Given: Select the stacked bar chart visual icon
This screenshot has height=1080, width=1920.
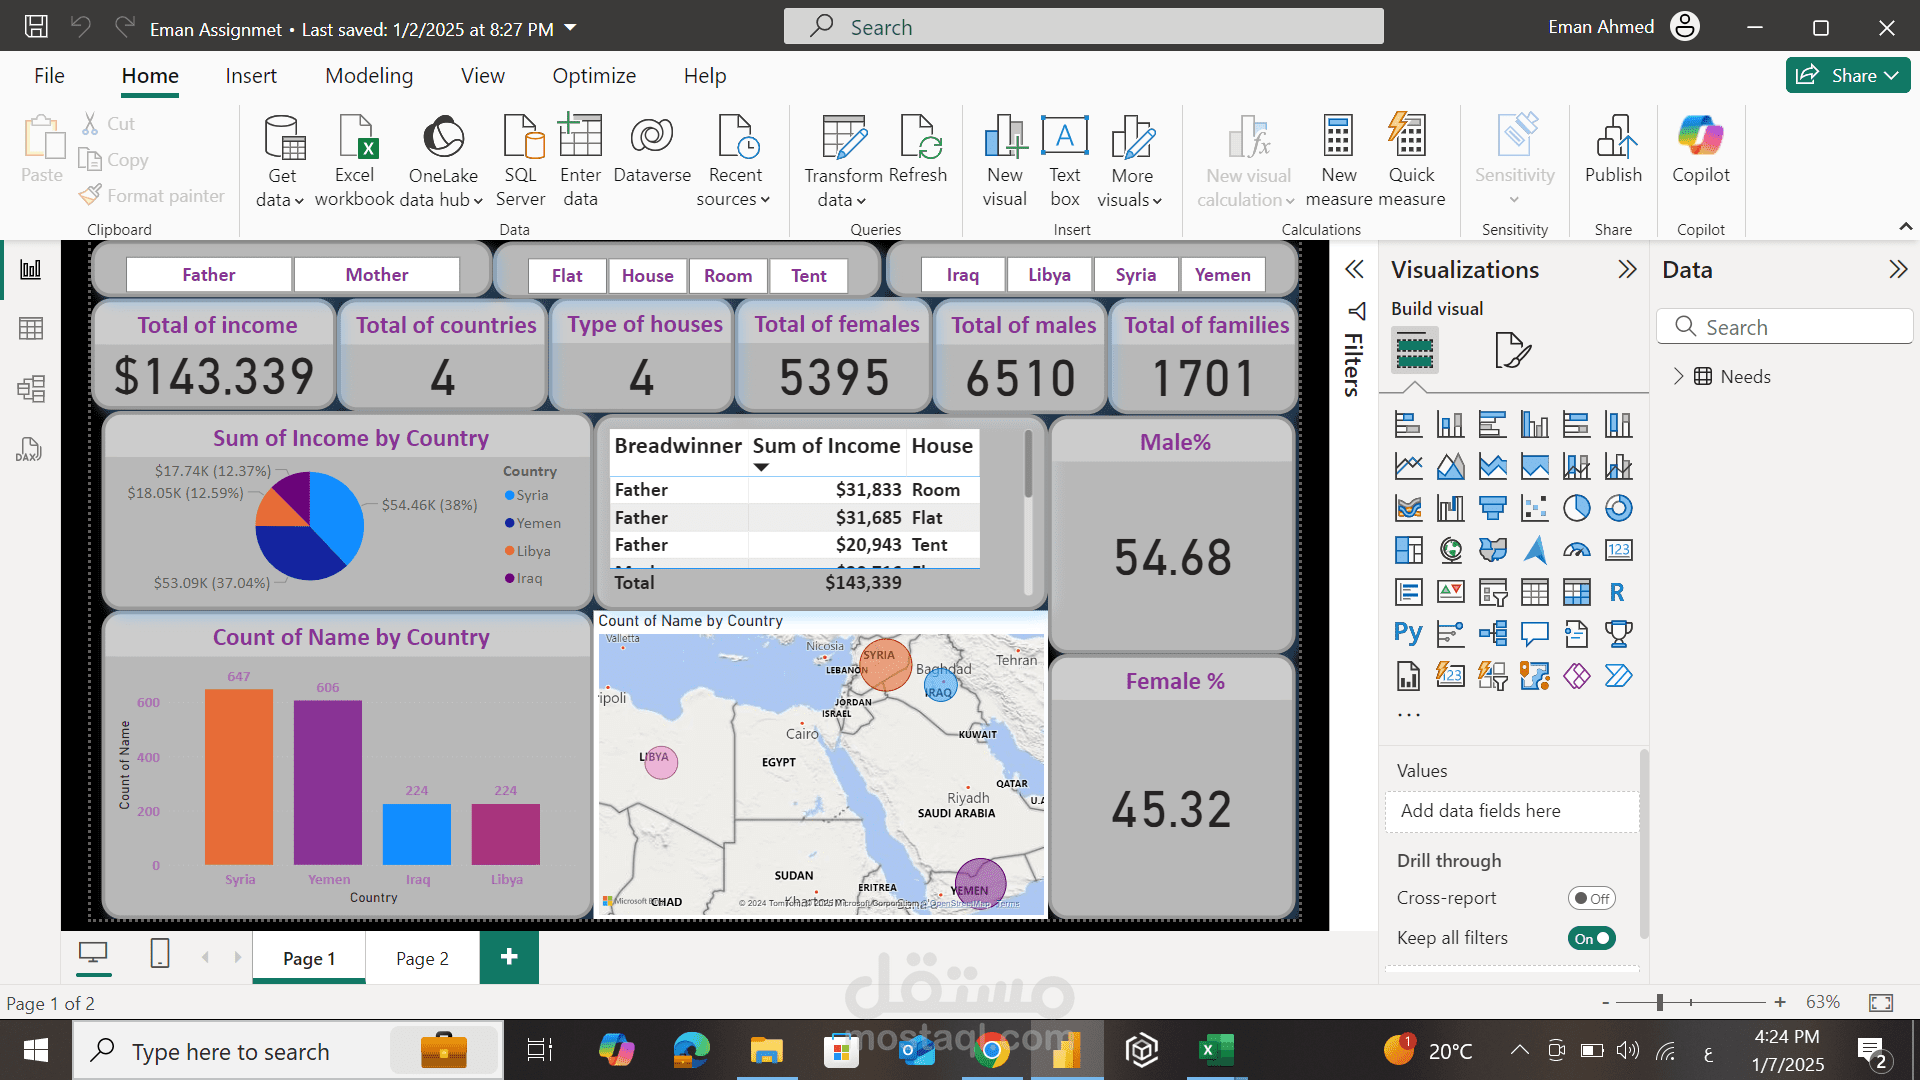Looking at the screenshot, I should click(1408, 424).
